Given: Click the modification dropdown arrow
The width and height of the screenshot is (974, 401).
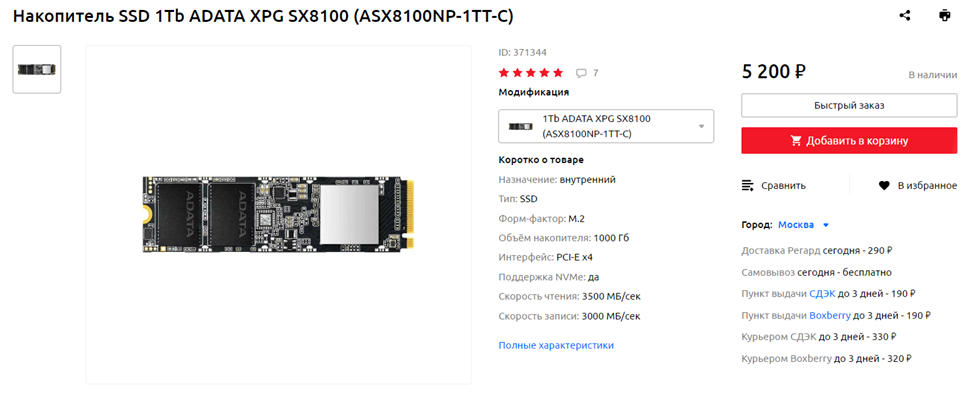Looking at the screenshot, I should 701,127.
